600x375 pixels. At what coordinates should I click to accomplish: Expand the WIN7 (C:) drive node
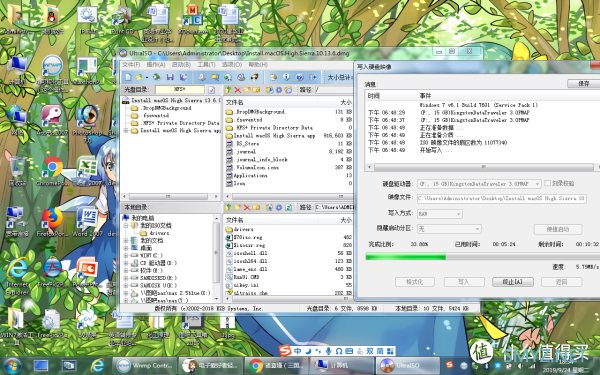pyautogui.click(x=126, y=255)
